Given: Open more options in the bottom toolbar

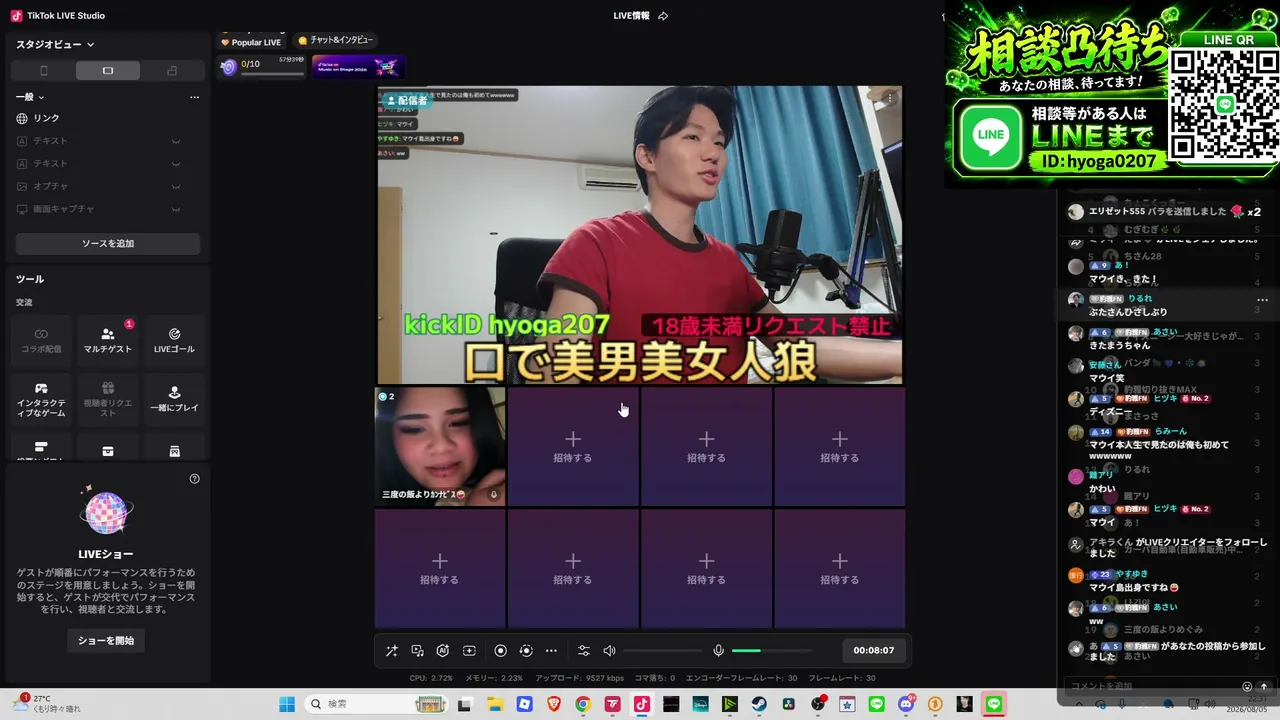Looking at the screenshot, I should tap(551, 651).
